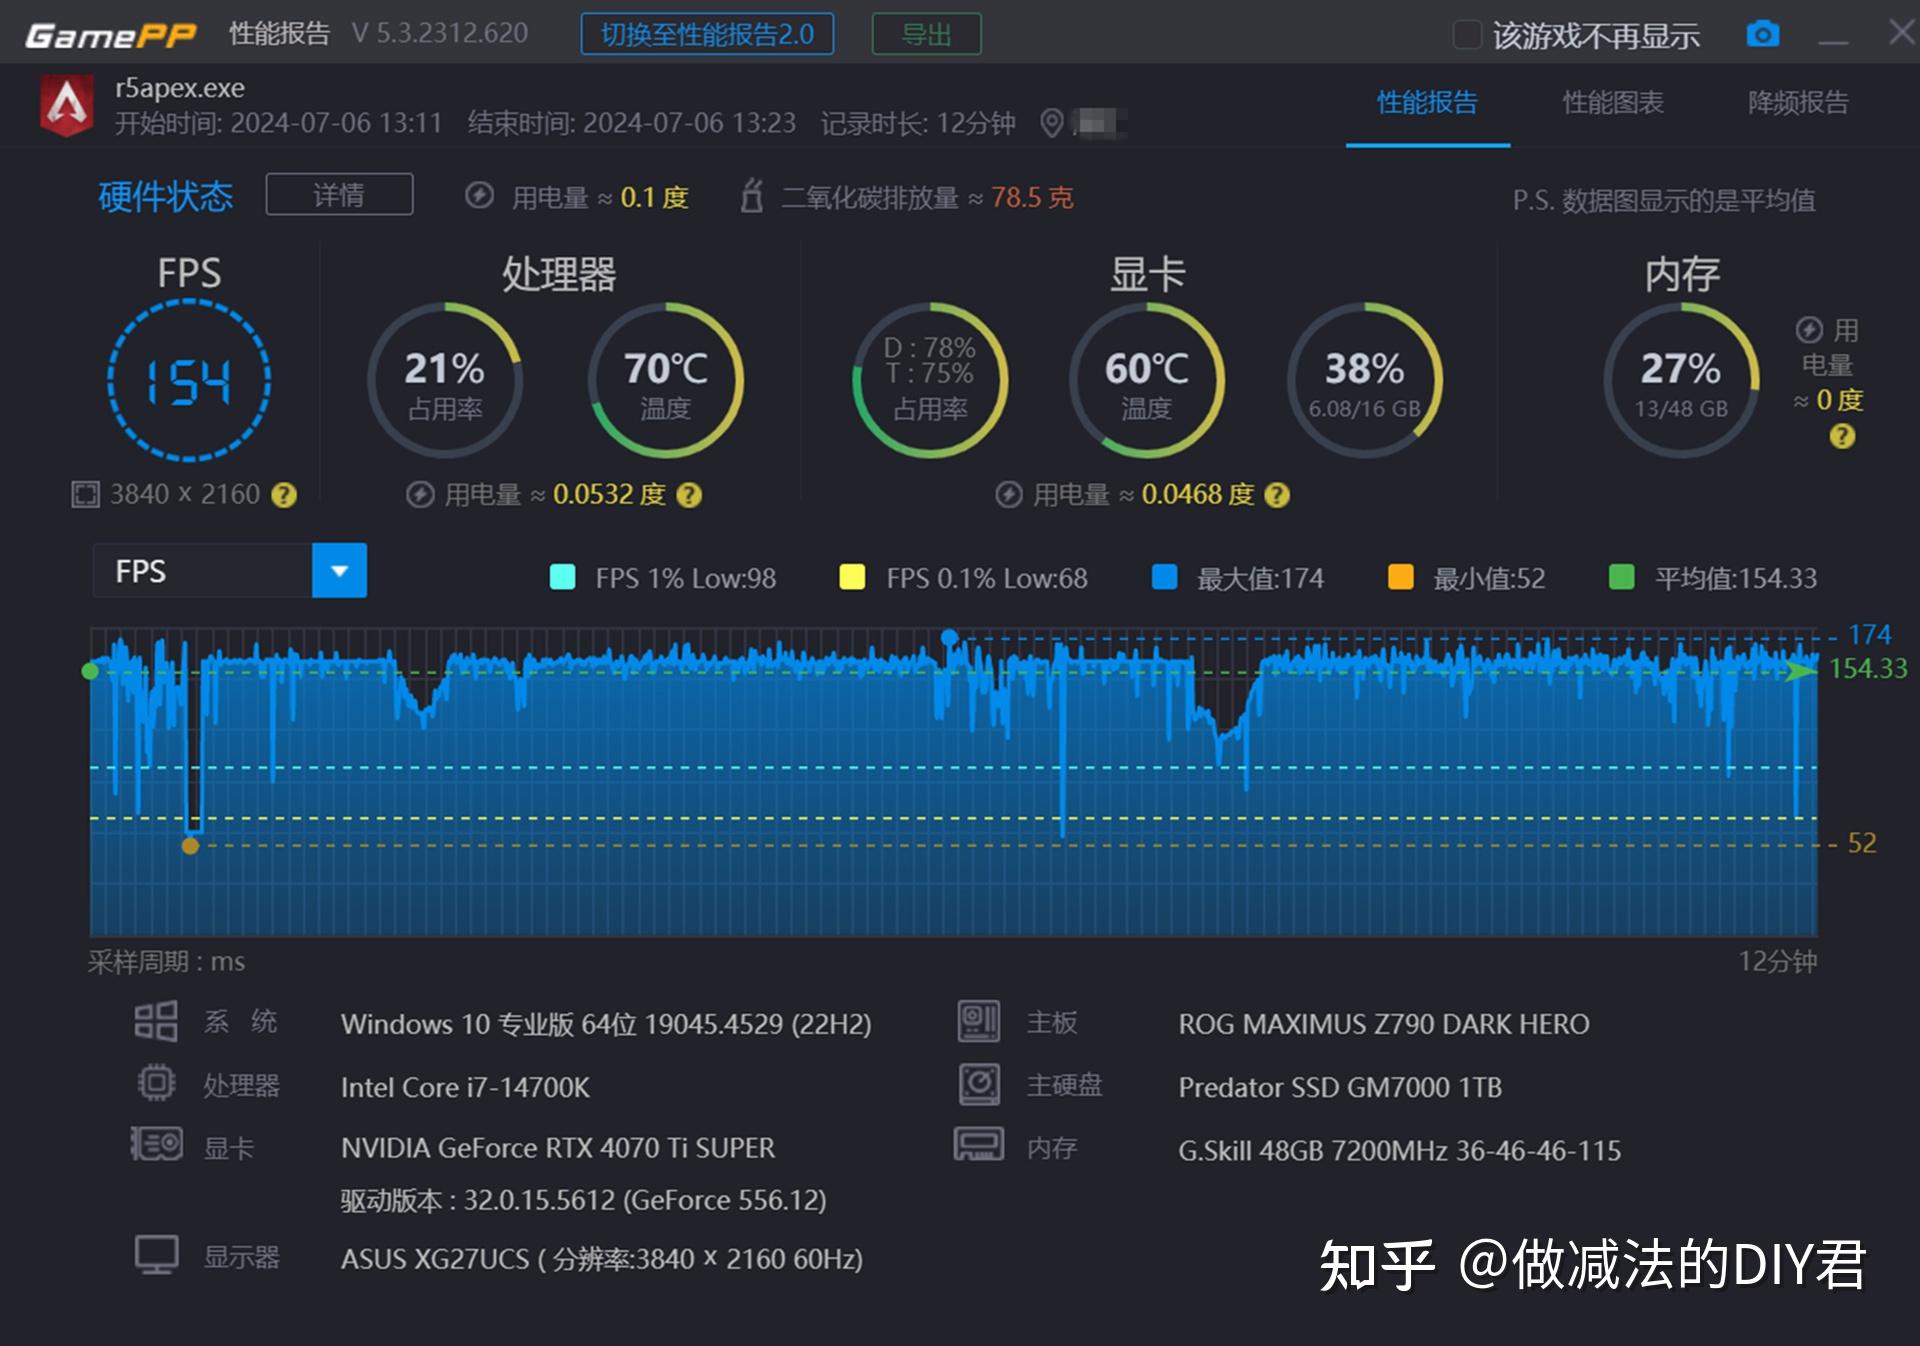The image size is (1920, 1346).
Task: Click the total power usage lightning icon
Action: (480, 196)
